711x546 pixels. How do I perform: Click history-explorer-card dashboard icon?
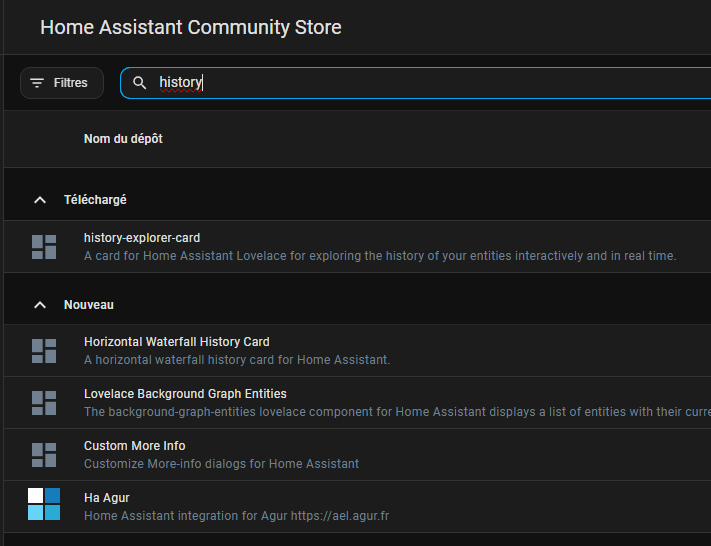(44, 247)
